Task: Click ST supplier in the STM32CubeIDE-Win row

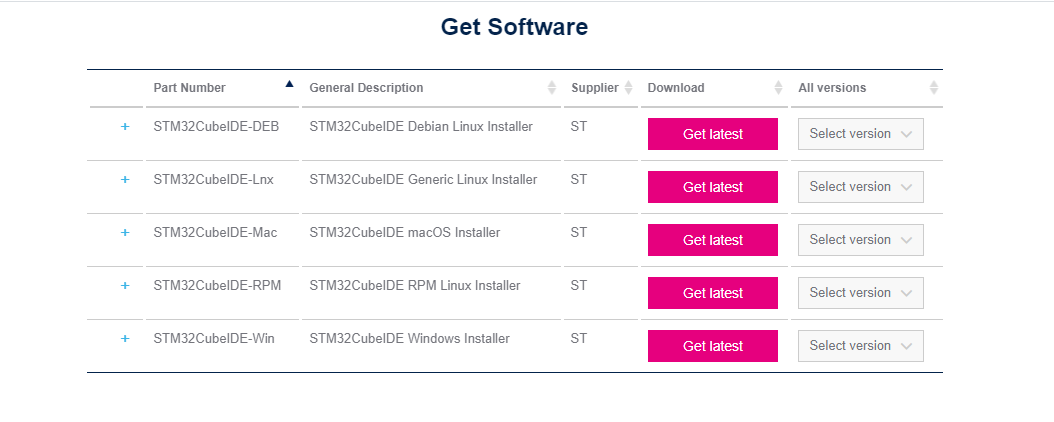Action: (x=579, y=339)
